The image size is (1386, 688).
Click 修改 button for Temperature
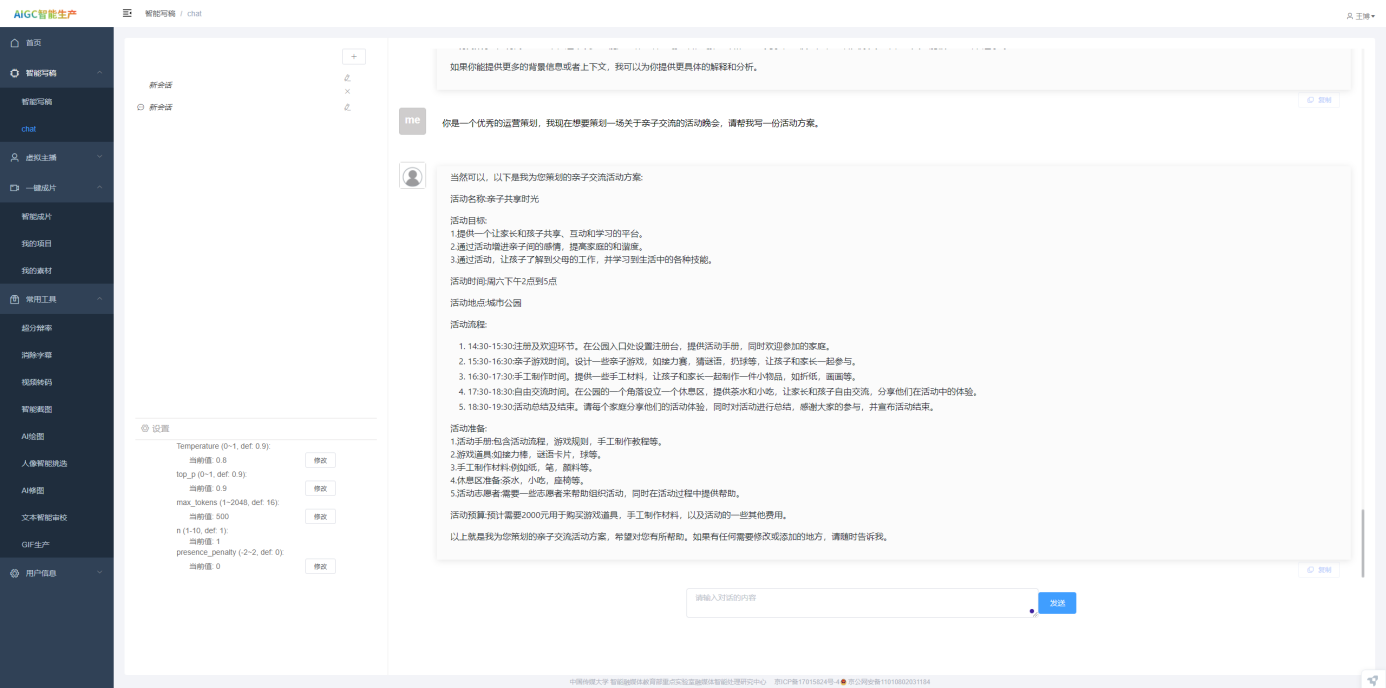(320, 460)
